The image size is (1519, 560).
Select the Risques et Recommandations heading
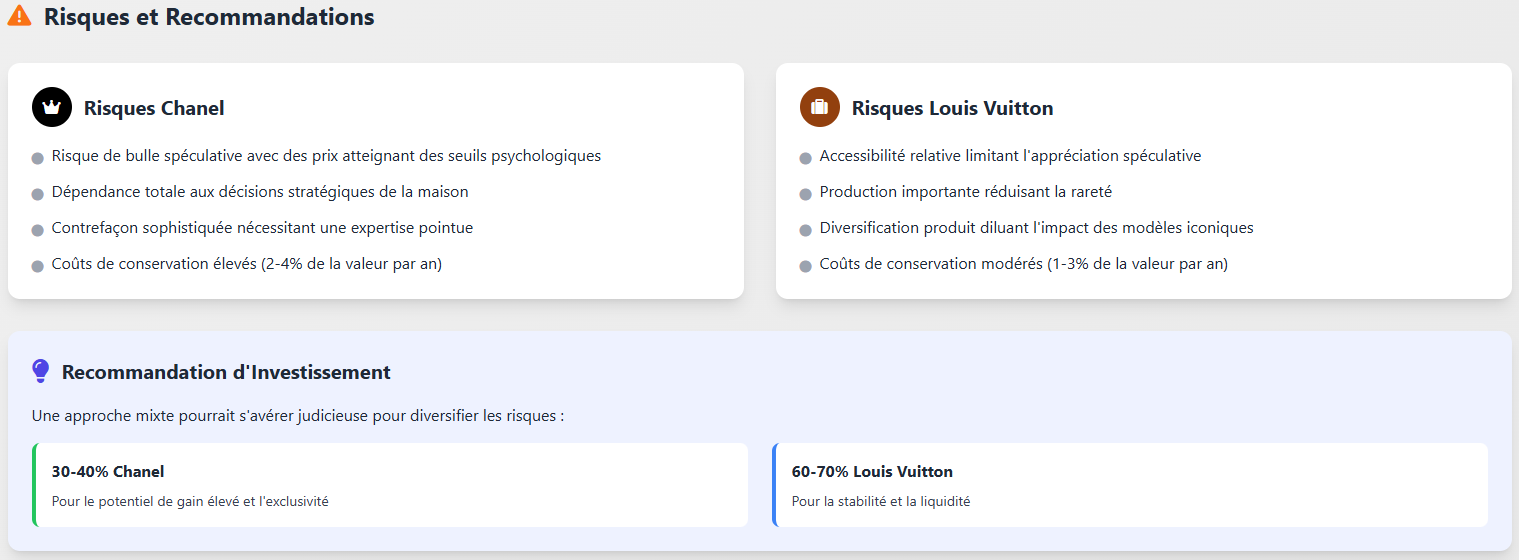pyautogui.click(x=209, y=17)
